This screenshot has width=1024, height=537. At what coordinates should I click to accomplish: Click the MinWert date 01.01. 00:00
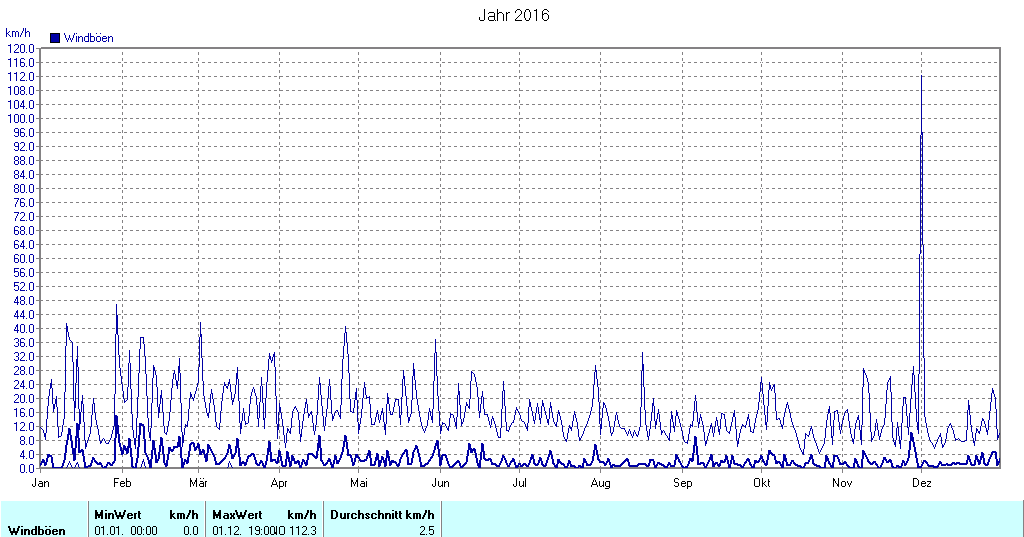pyautogui.click(x=126, y=530)
